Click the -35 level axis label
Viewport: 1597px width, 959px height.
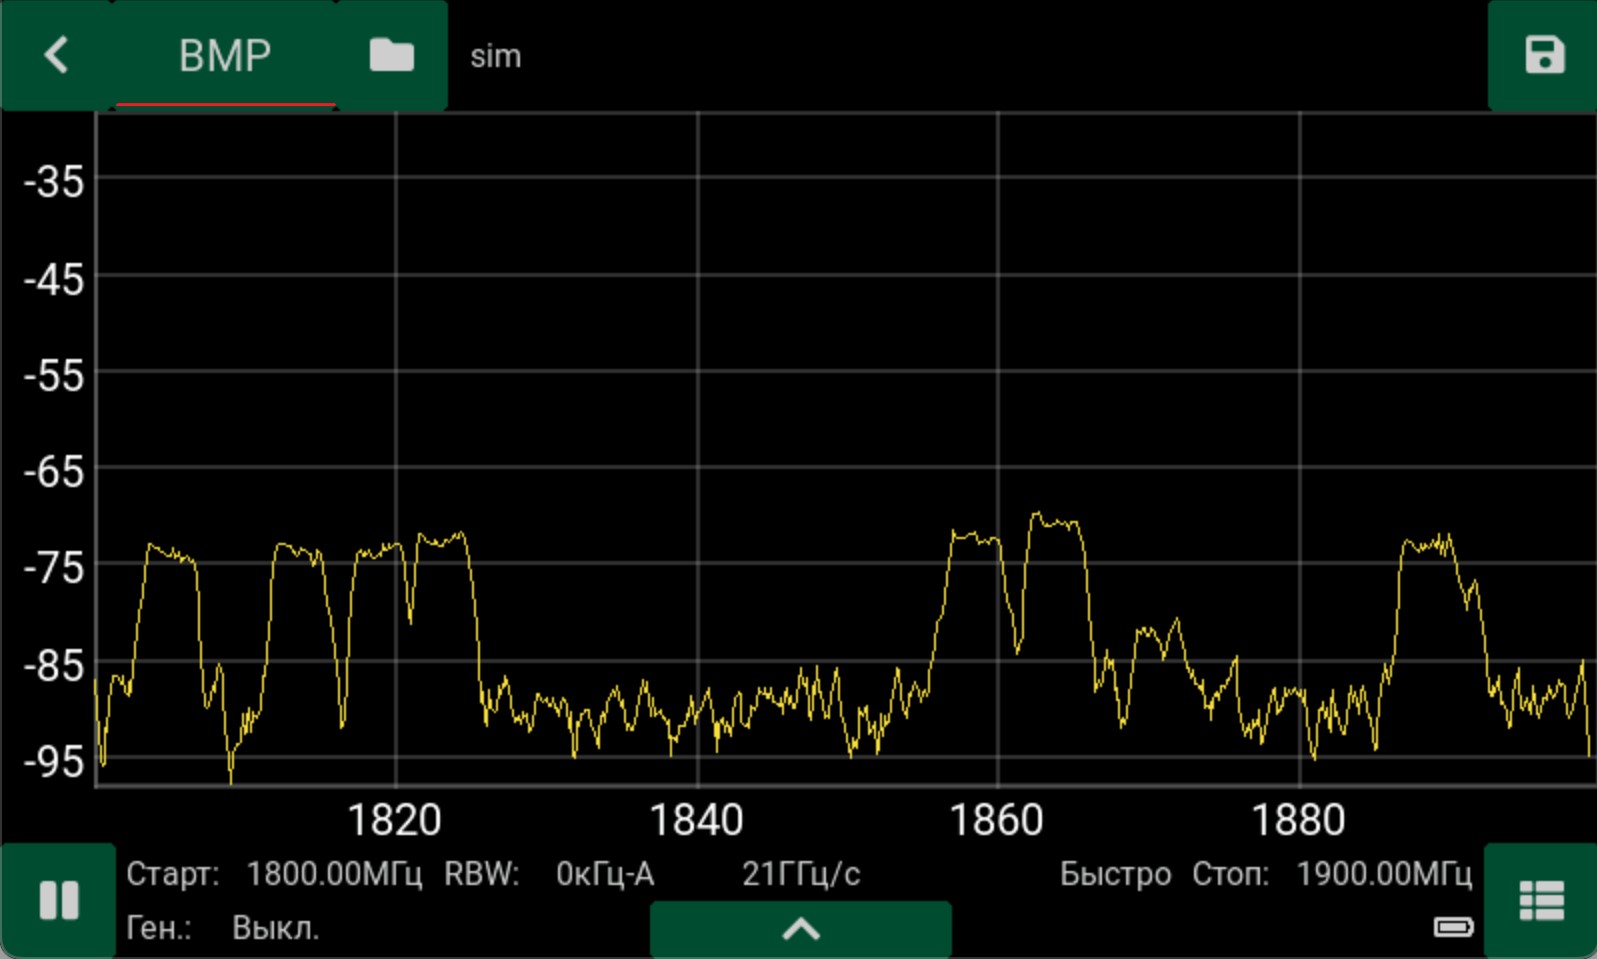[x=54, y=182]
